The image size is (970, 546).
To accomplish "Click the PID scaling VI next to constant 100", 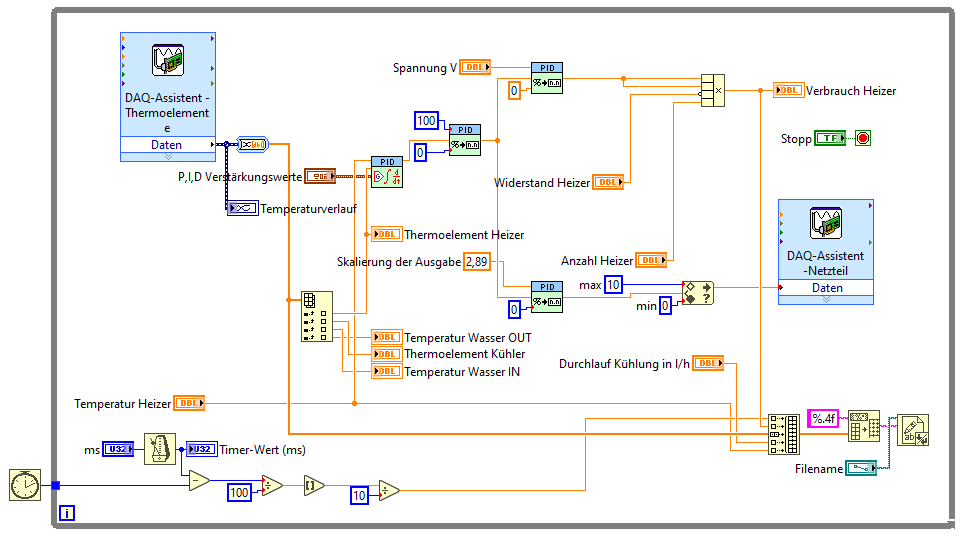I will tap(465, 140).
